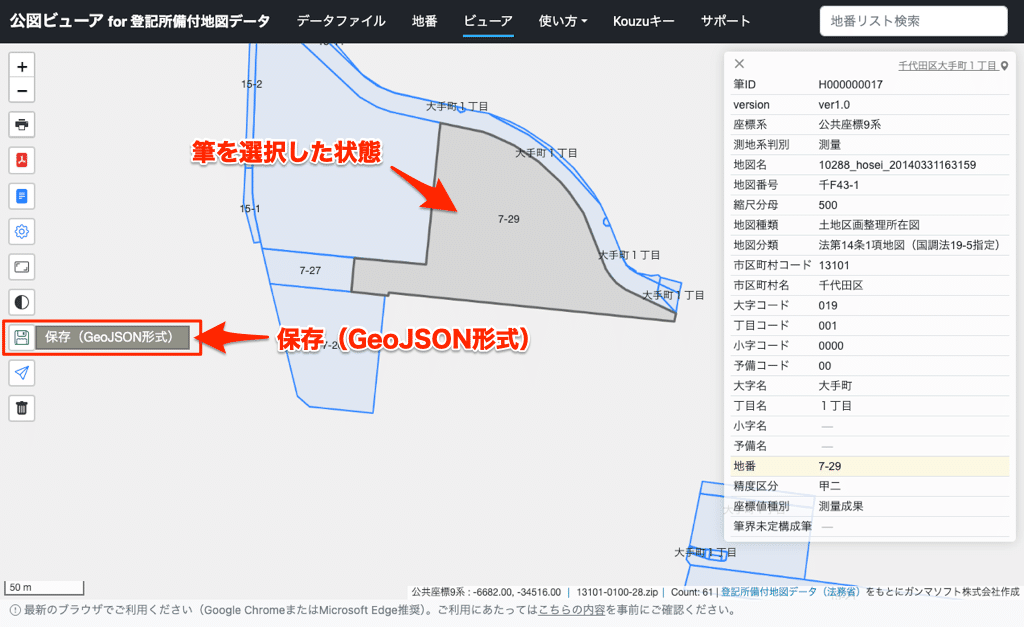Click the floppy disk save icon
This screenshot has height=627, width=1024.
pos(22,337)
